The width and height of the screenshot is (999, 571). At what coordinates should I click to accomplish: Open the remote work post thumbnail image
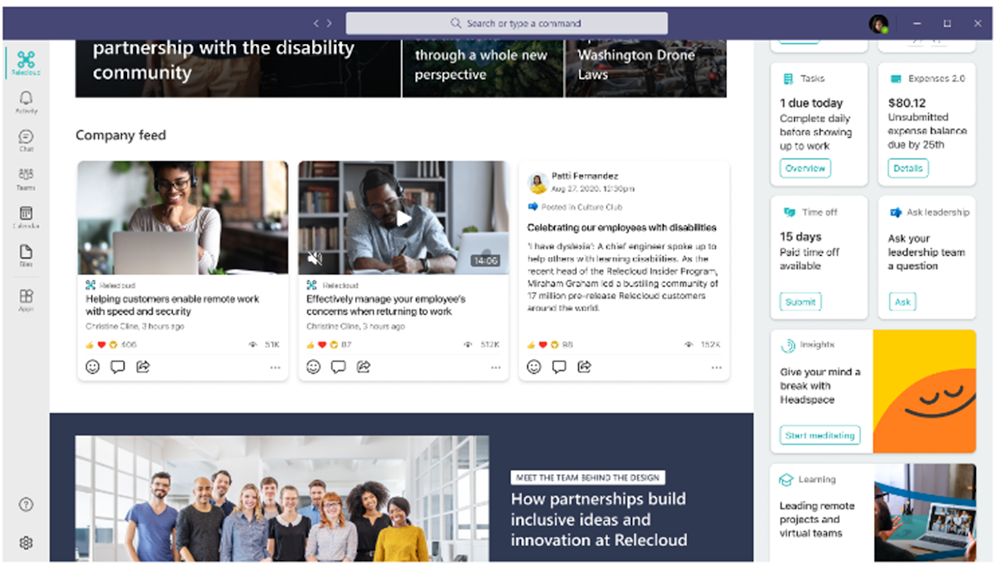click(183, 217)
